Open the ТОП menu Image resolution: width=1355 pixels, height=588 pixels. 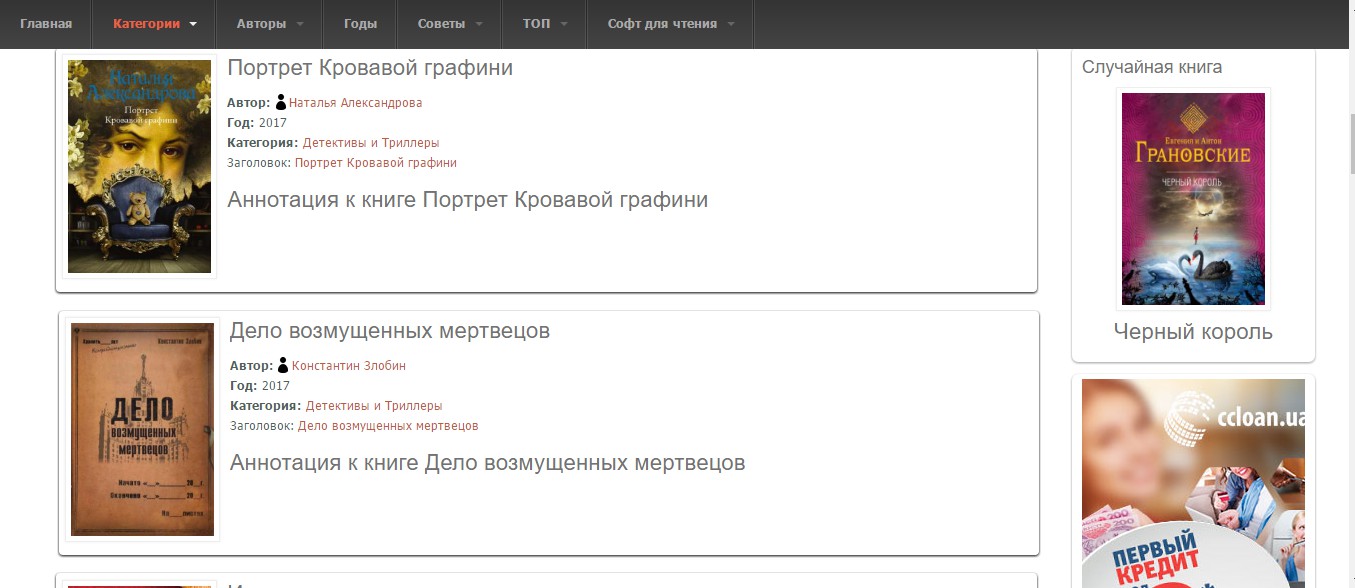(536, 24)
